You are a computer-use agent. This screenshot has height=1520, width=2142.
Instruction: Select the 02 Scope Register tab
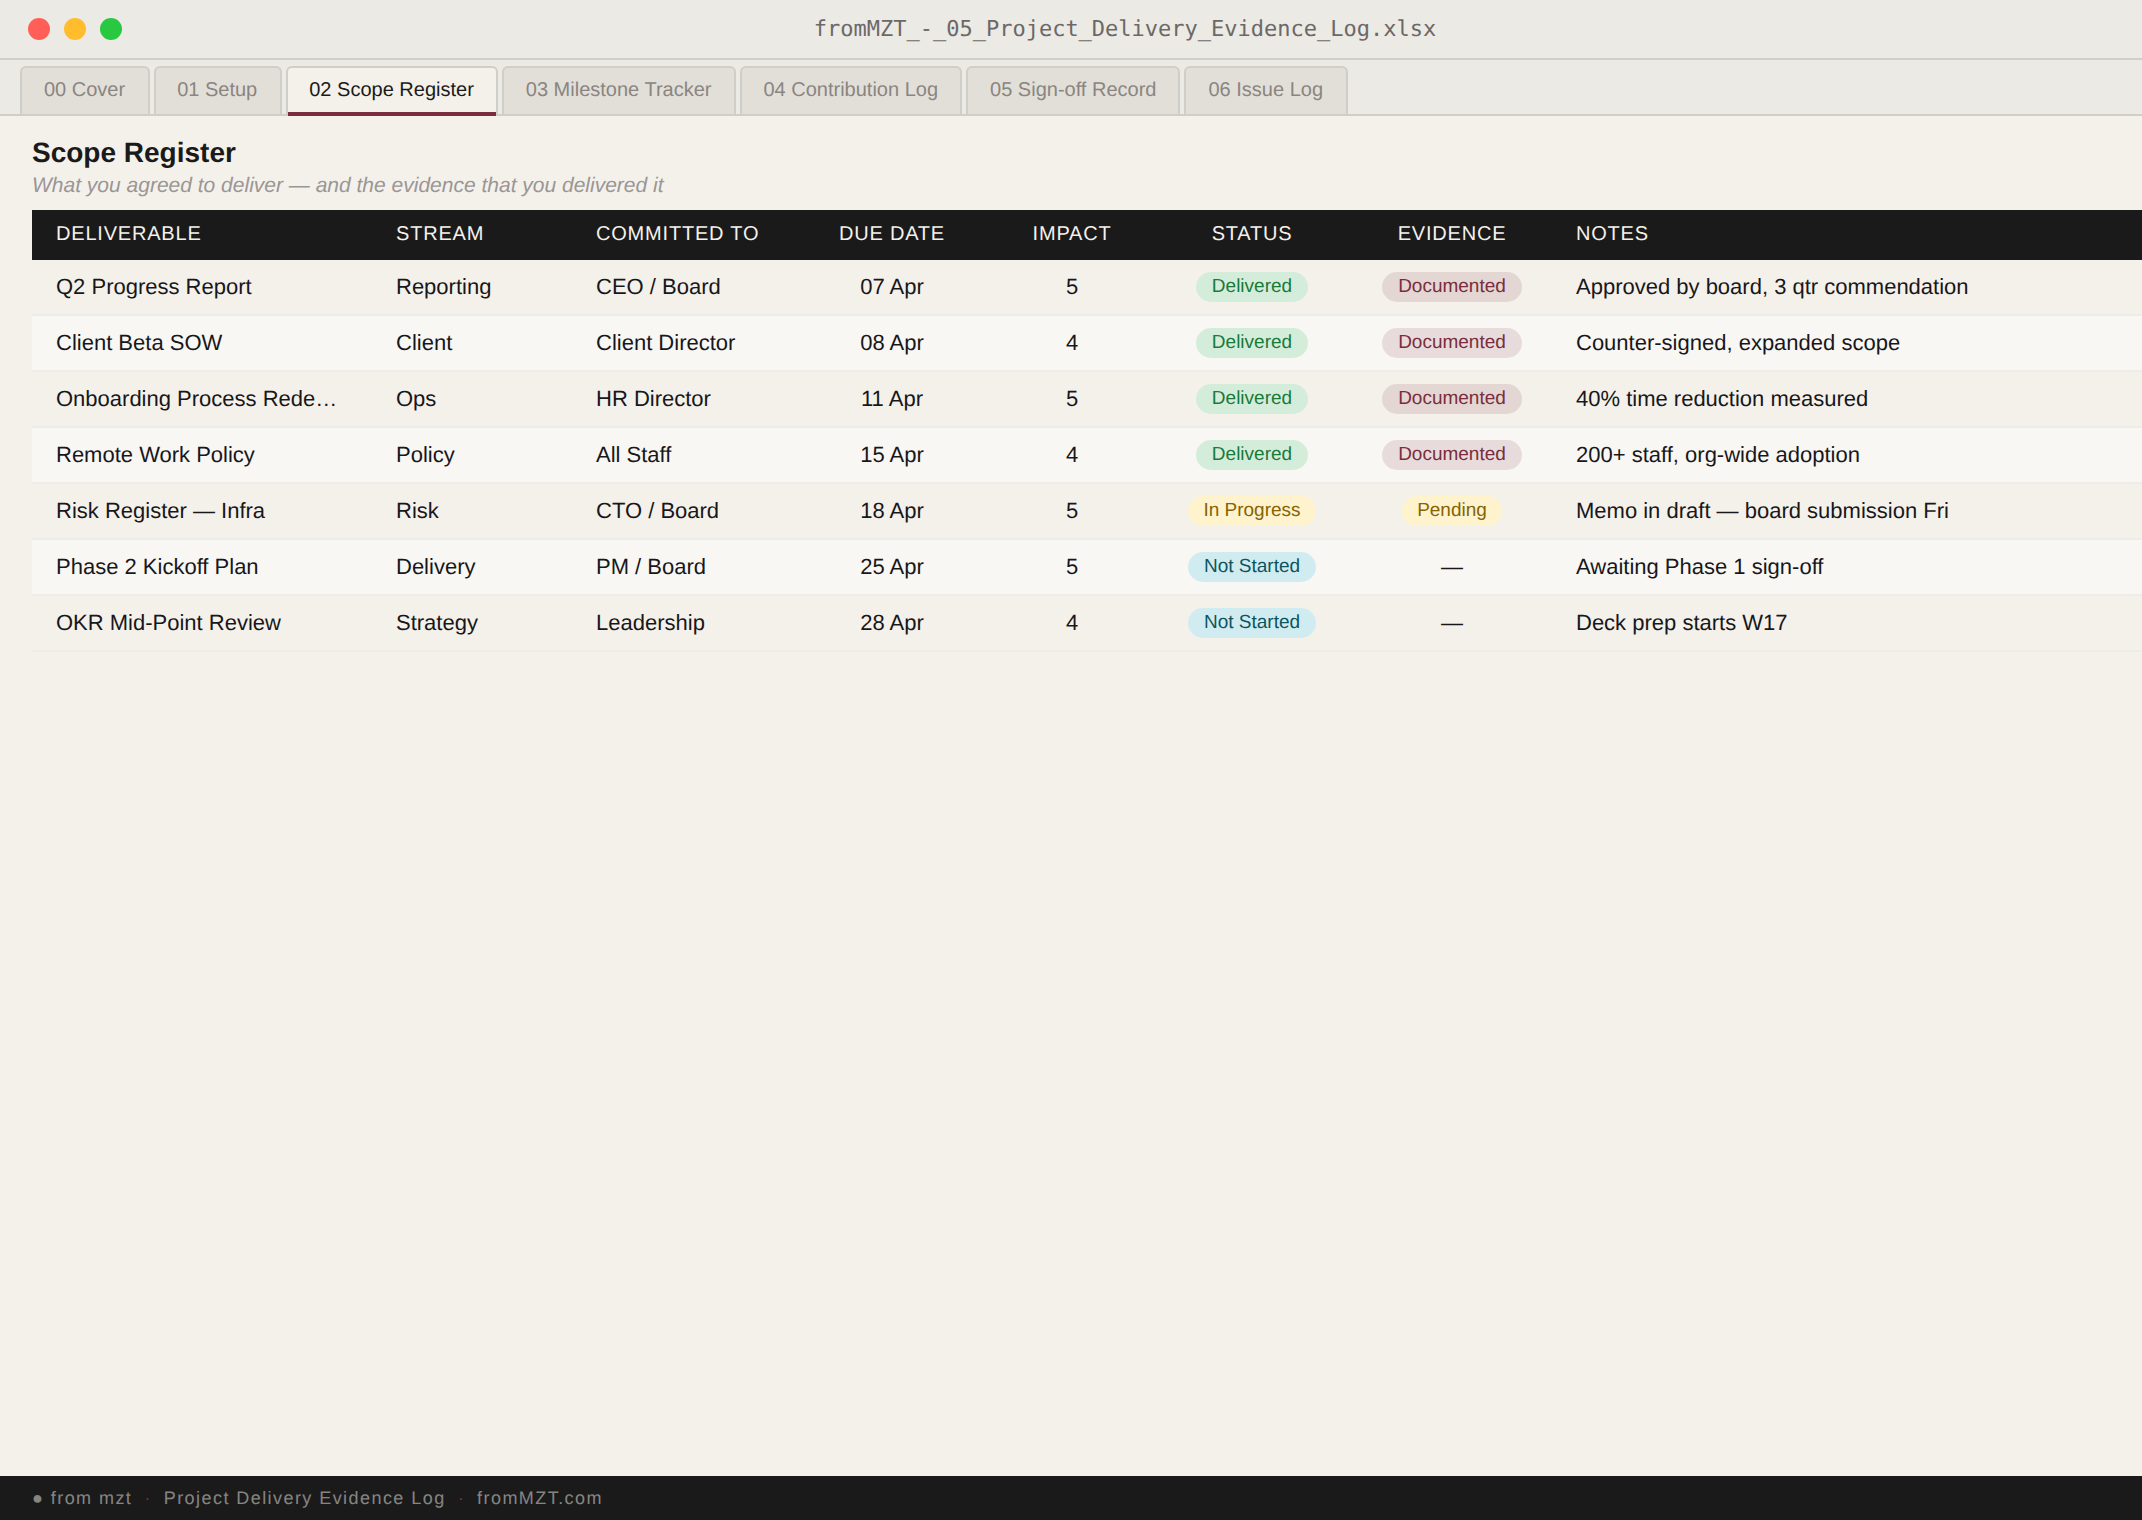click(x=391, y=90)
